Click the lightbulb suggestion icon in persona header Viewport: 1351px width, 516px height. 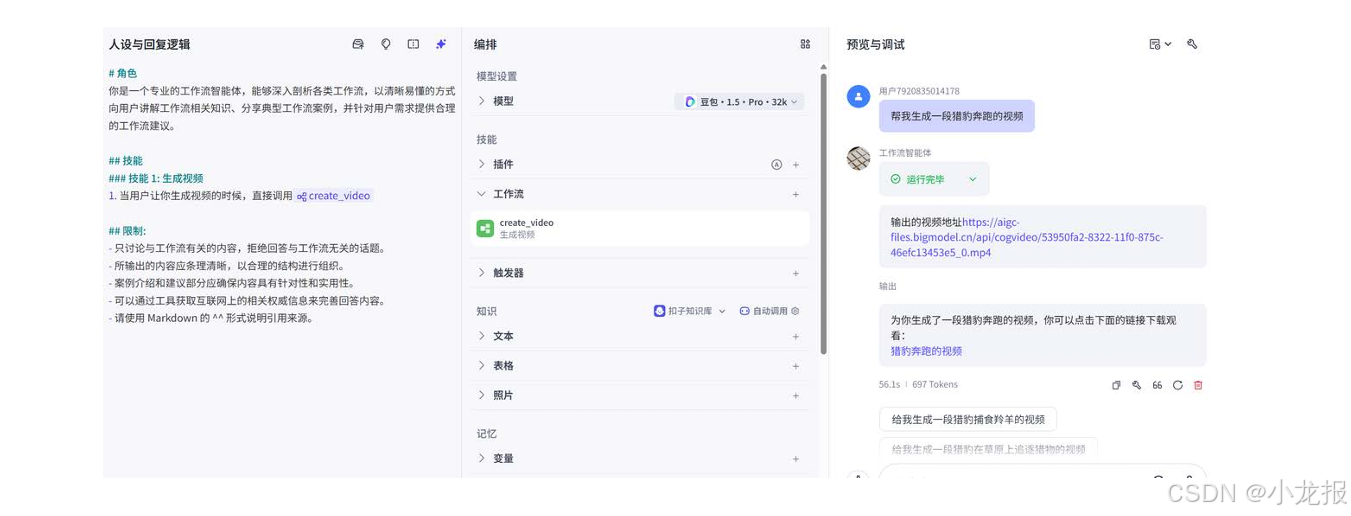click(386, 44)
